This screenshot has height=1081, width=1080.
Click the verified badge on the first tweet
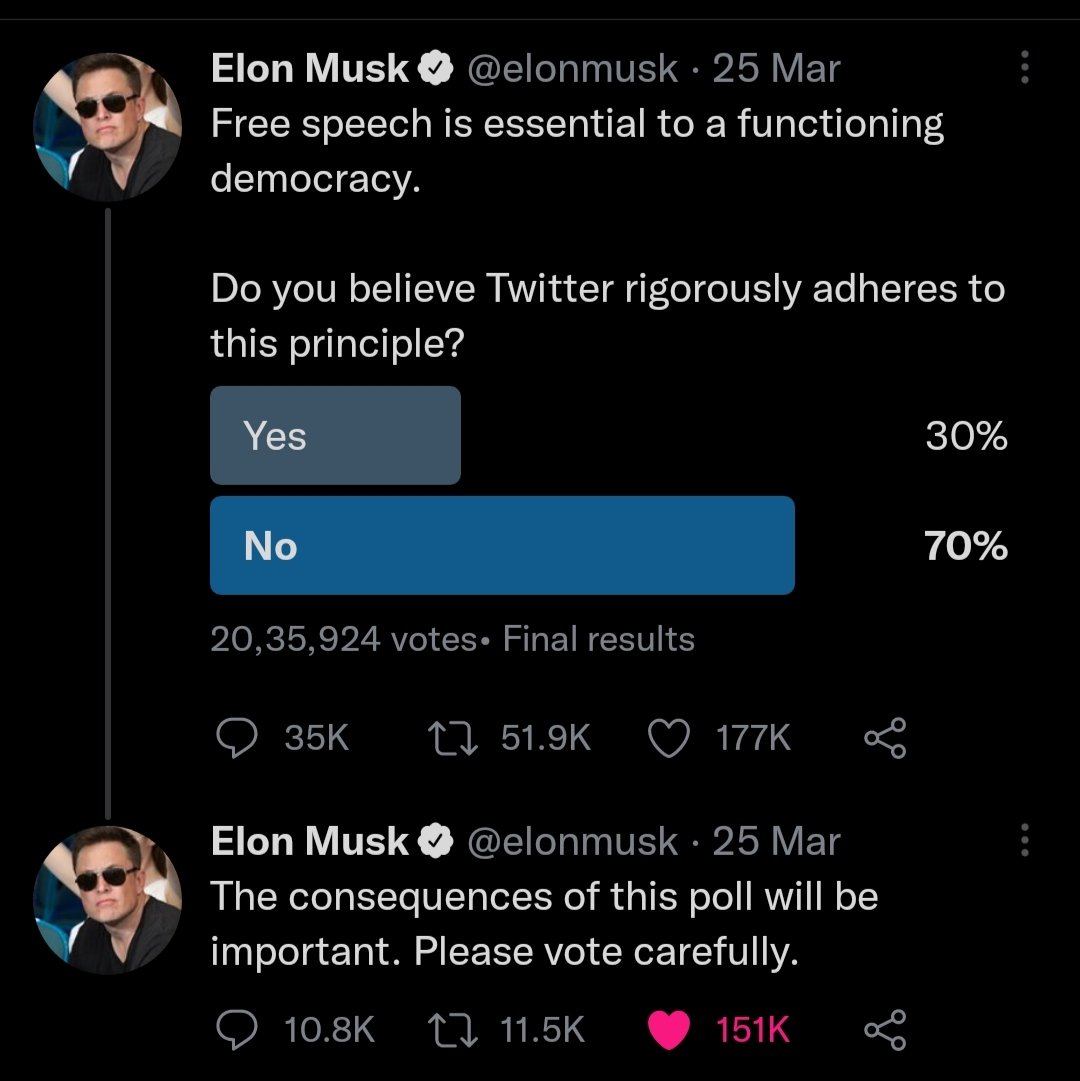[x=436, y=68]
